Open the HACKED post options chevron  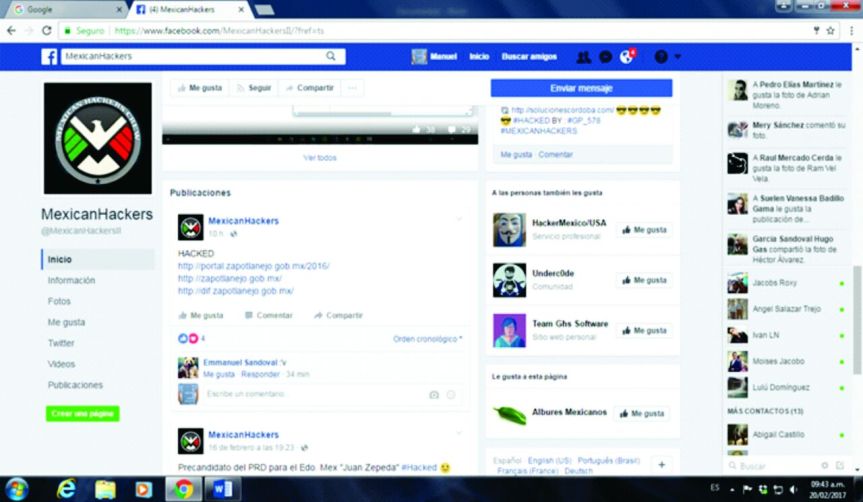[x=460, y=219]
